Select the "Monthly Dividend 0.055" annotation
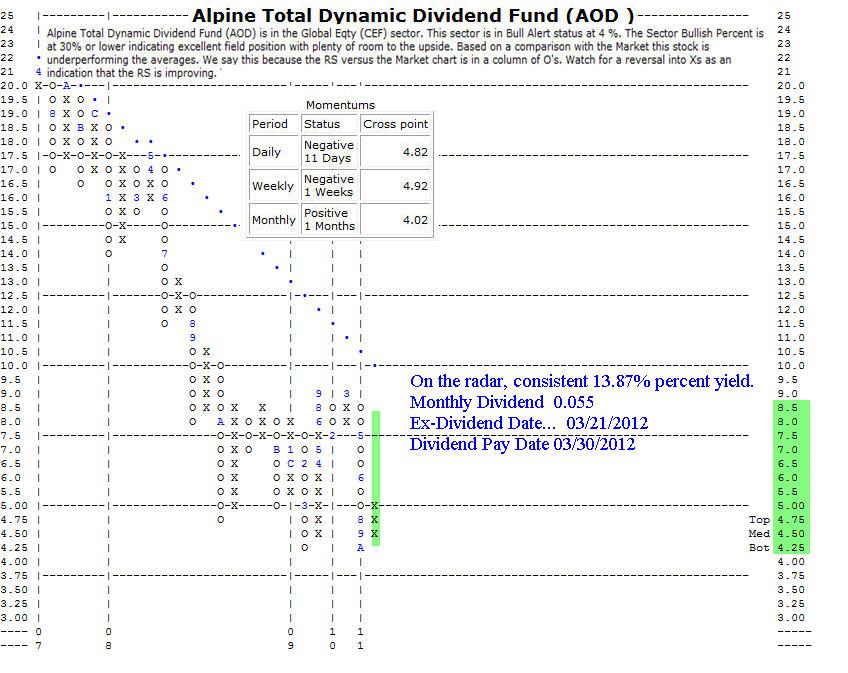Image resolution: width=848 pixels, height=673 pixels. pos(501,402)
